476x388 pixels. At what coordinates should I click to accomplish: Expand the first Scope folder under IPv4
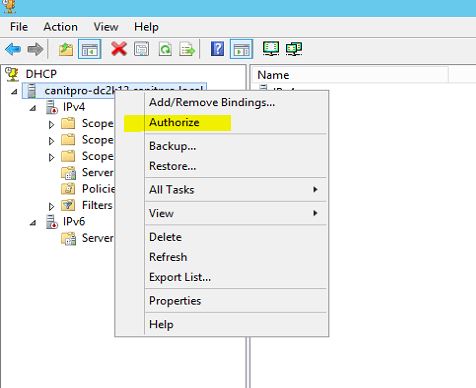click(51, 124)
